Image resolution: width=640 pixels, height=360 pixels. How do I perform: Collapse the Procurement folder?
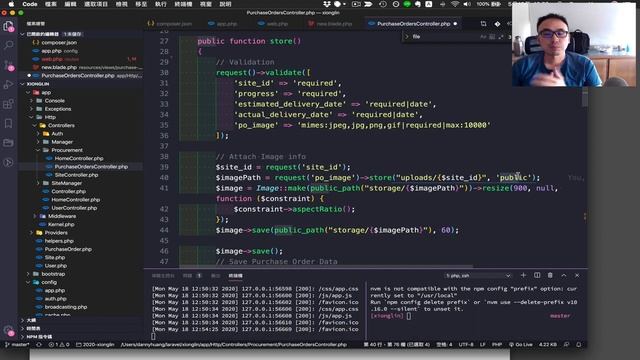click(x=38, y=150)
